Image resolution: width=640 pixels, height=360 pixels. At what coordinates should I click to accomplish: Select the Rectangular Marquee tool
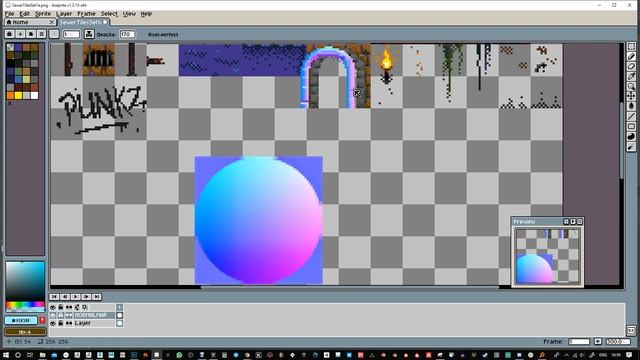pos(631,47)
